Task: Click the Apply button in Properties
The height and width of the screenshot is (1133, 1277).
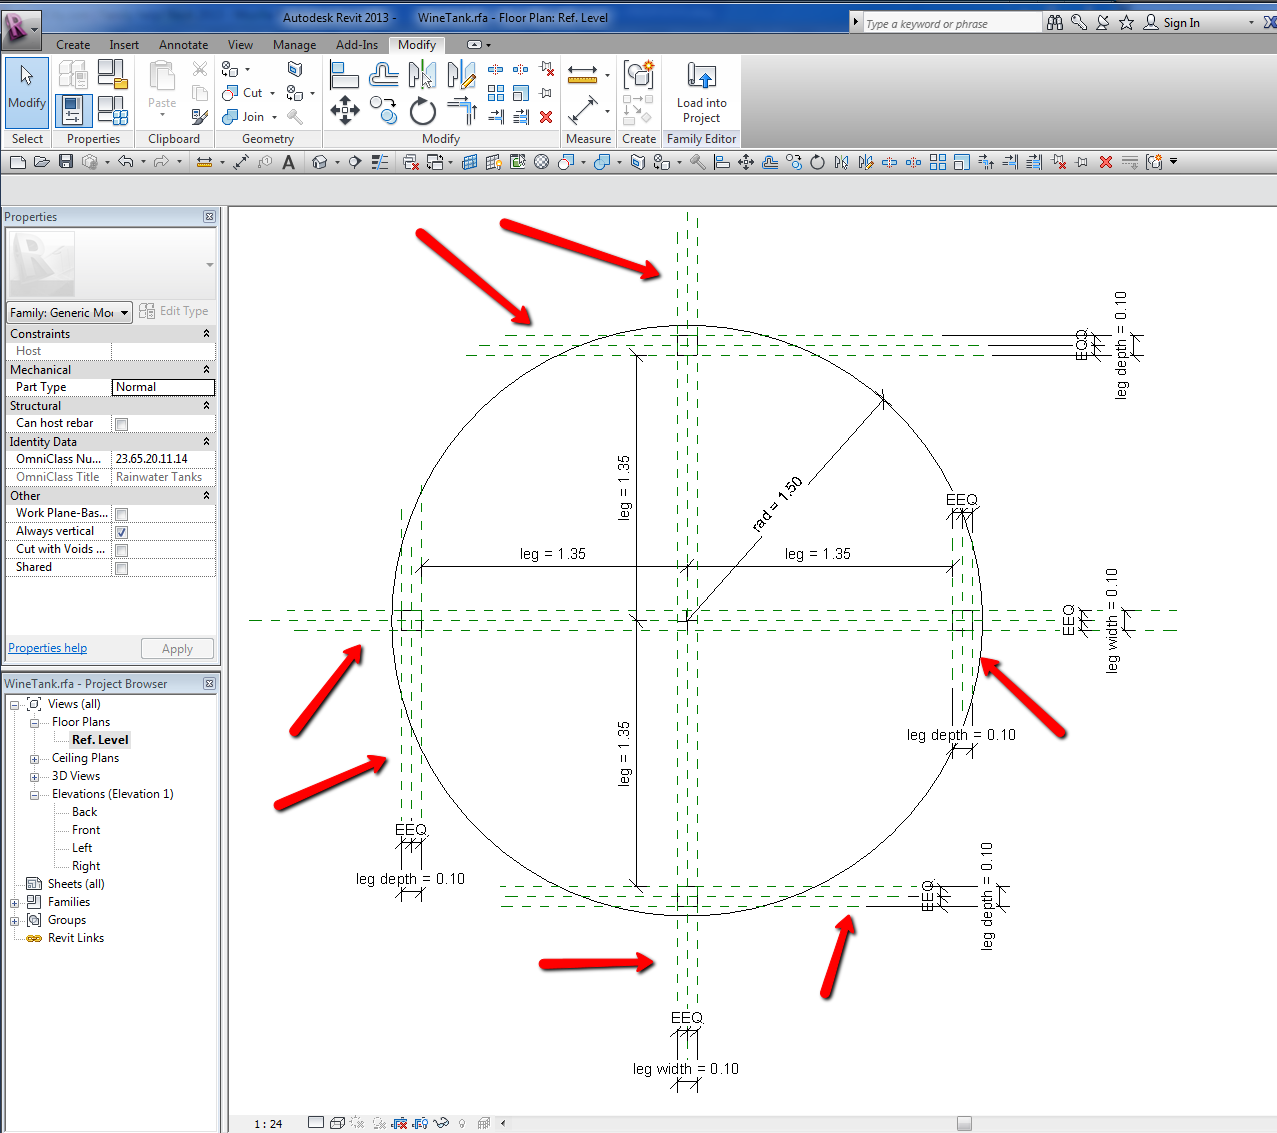Action: 177,649
